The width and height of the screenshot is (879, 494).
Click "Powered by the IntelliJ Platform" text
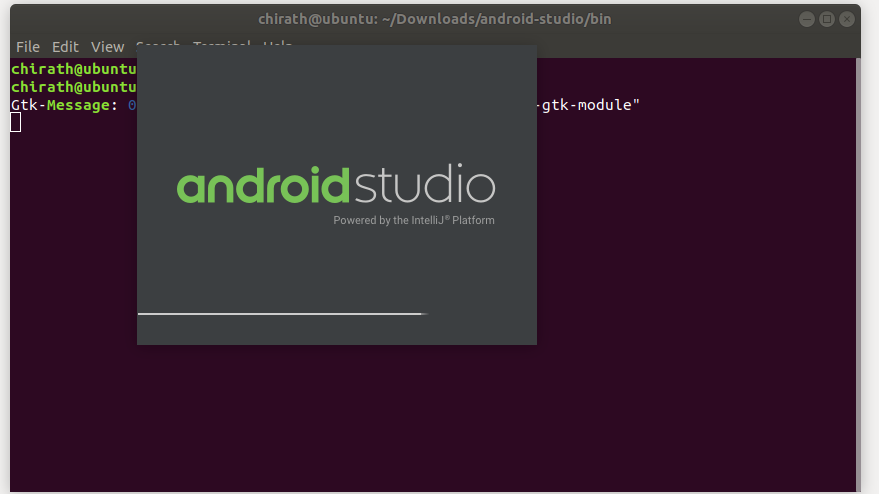click(x=414, y=220)
